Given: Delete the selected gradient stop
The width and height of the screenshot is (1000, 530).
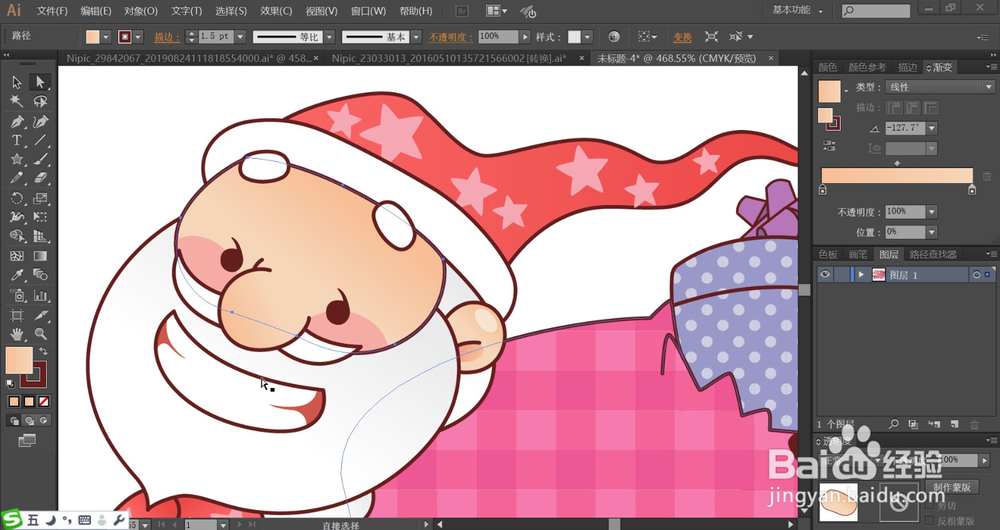Looking at the screenshot, I should pyautogui.click(x=987, y=176).
